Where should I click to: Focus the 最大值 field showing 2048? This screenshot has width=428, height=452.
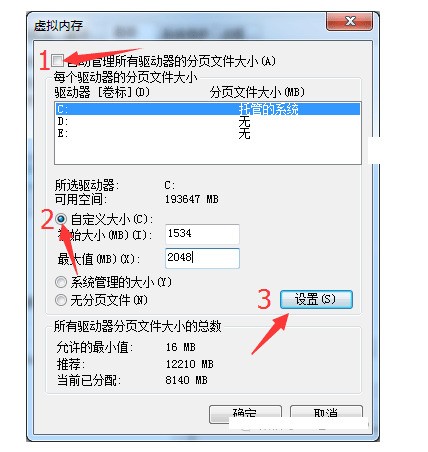click(202, 258)
